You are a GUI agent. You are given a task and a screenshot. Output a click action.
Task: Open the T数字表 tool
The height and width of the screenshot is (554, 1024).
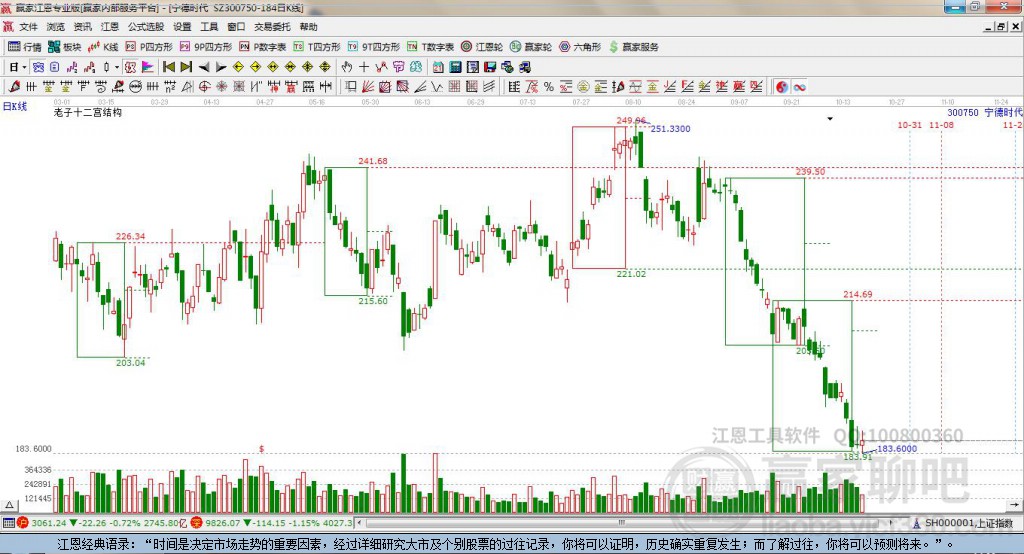[430, 47]
